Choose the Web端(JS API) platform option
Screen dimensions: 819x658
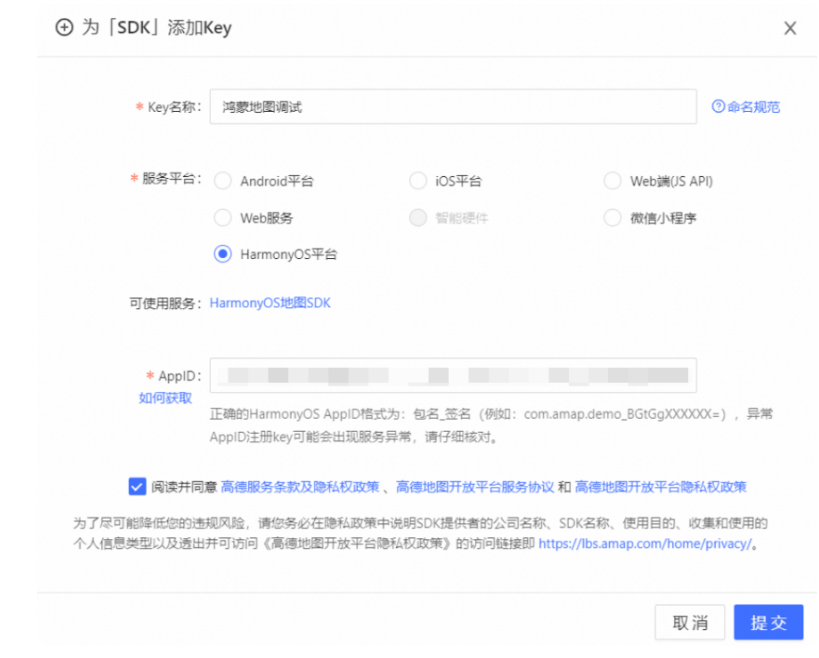click(x=612, y=181)
